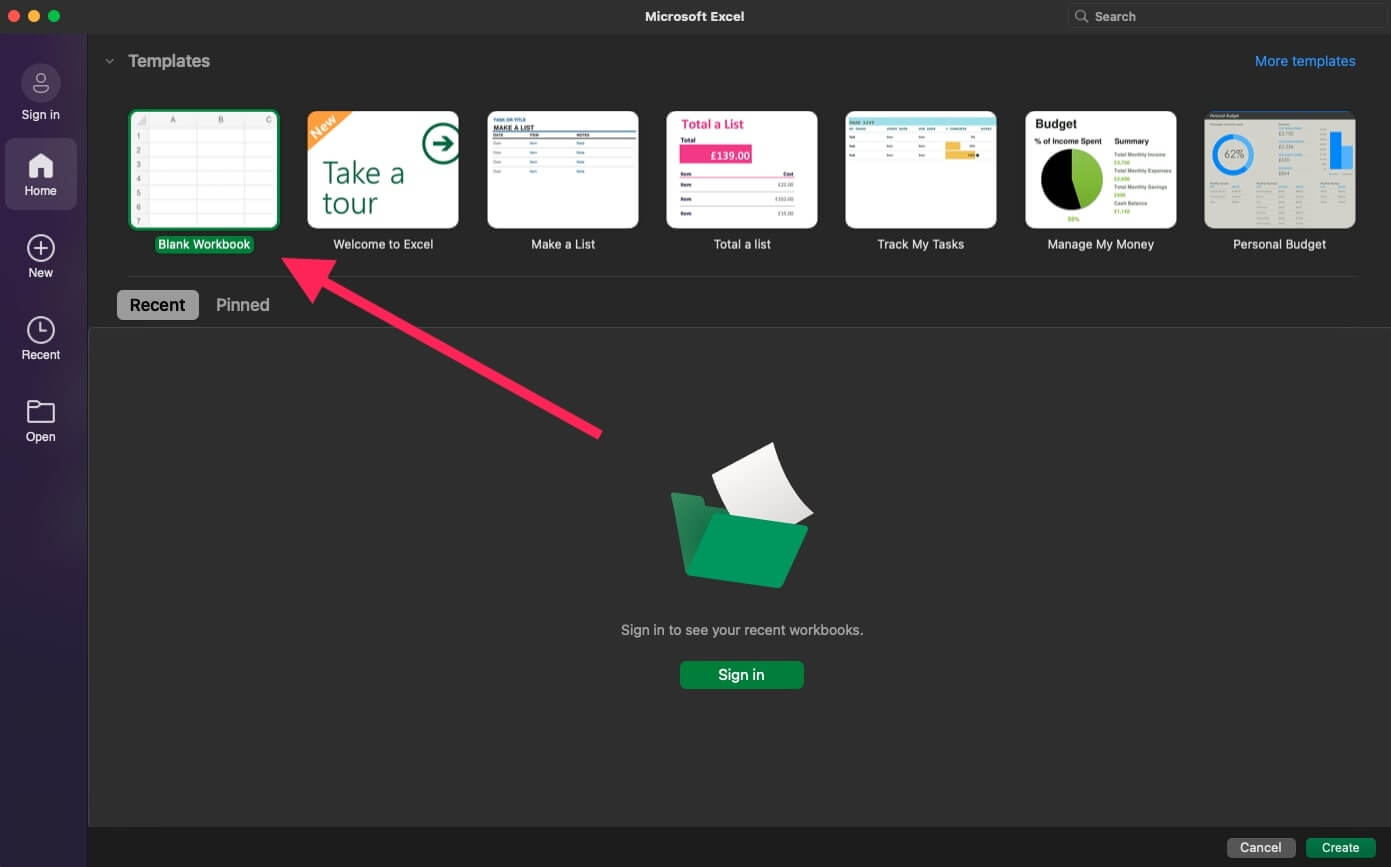This screenshot has height=867, width=1391.
Task: Select the Manage My Money template
Action: (1100, 169)
